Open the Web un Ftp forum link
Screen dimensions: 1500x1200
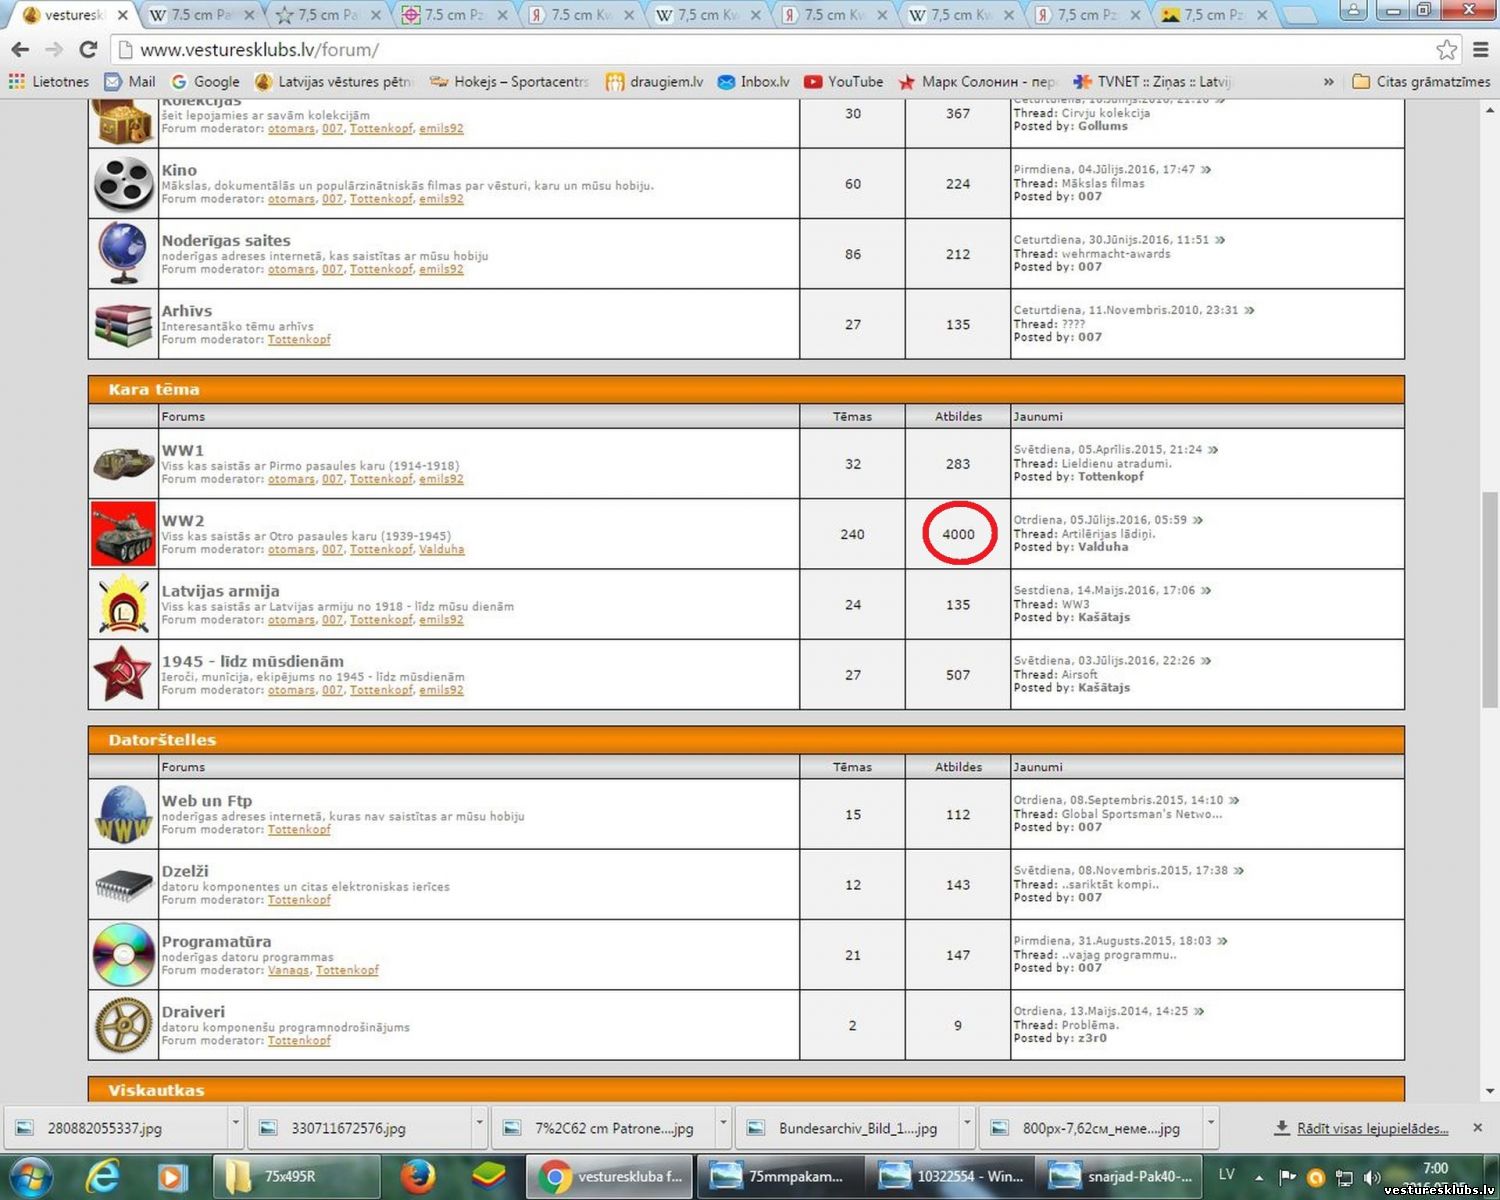click(207, 801)
